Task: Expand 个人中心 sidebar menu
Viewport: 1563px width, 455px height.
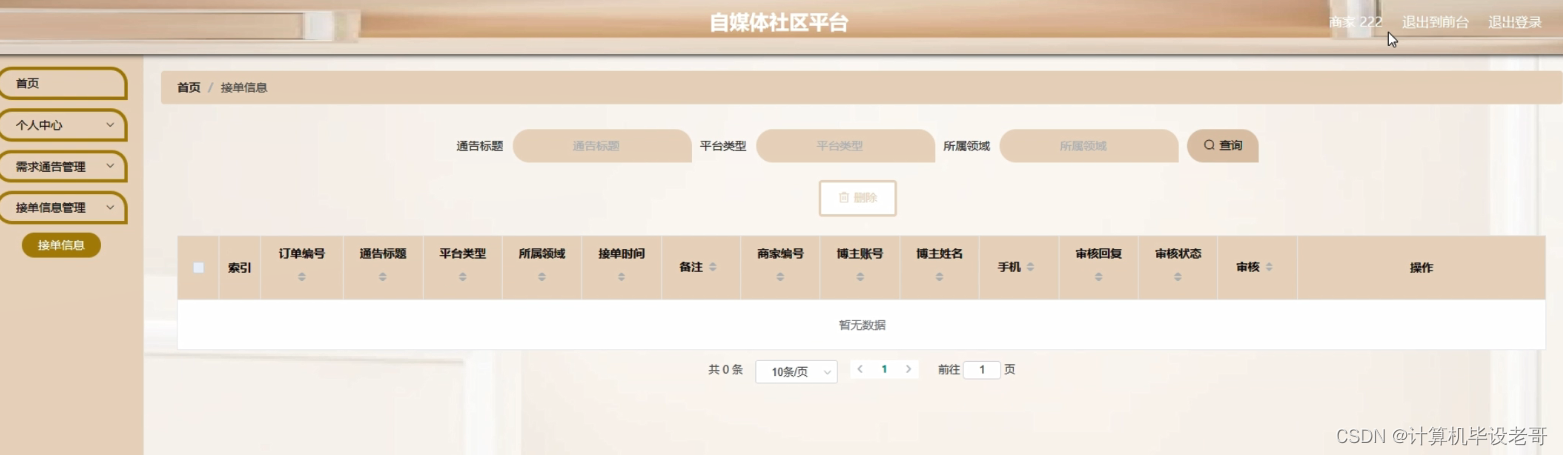Action: tap(63, 125)
